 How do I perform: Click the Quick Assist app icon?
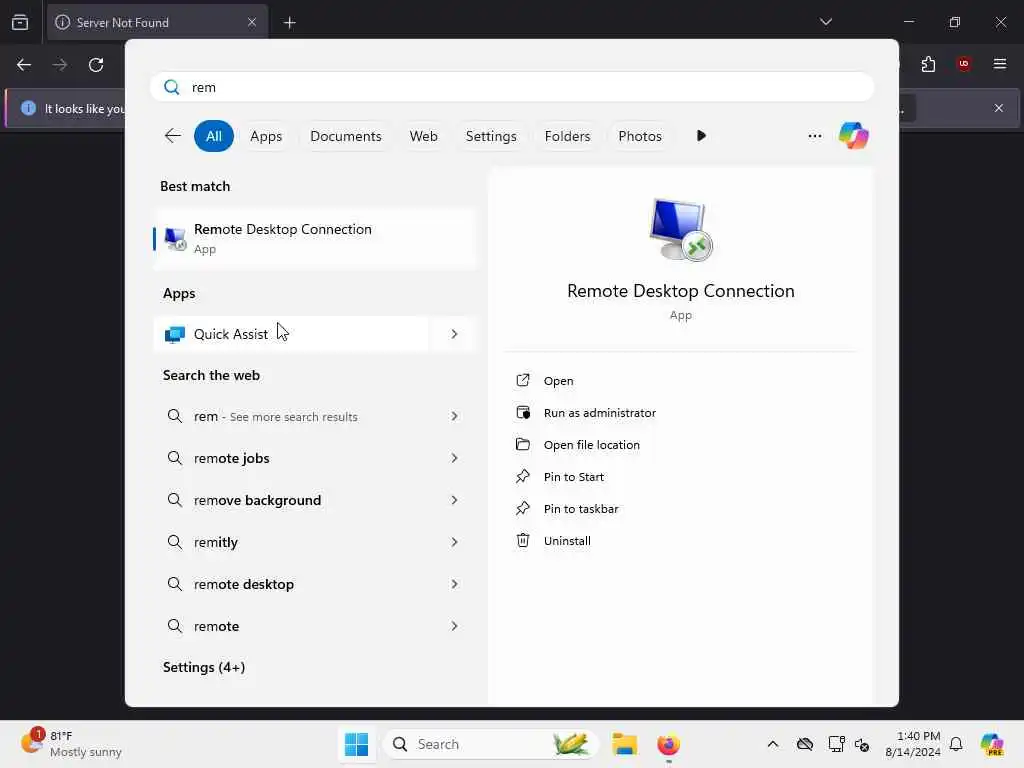coord(174,334)
